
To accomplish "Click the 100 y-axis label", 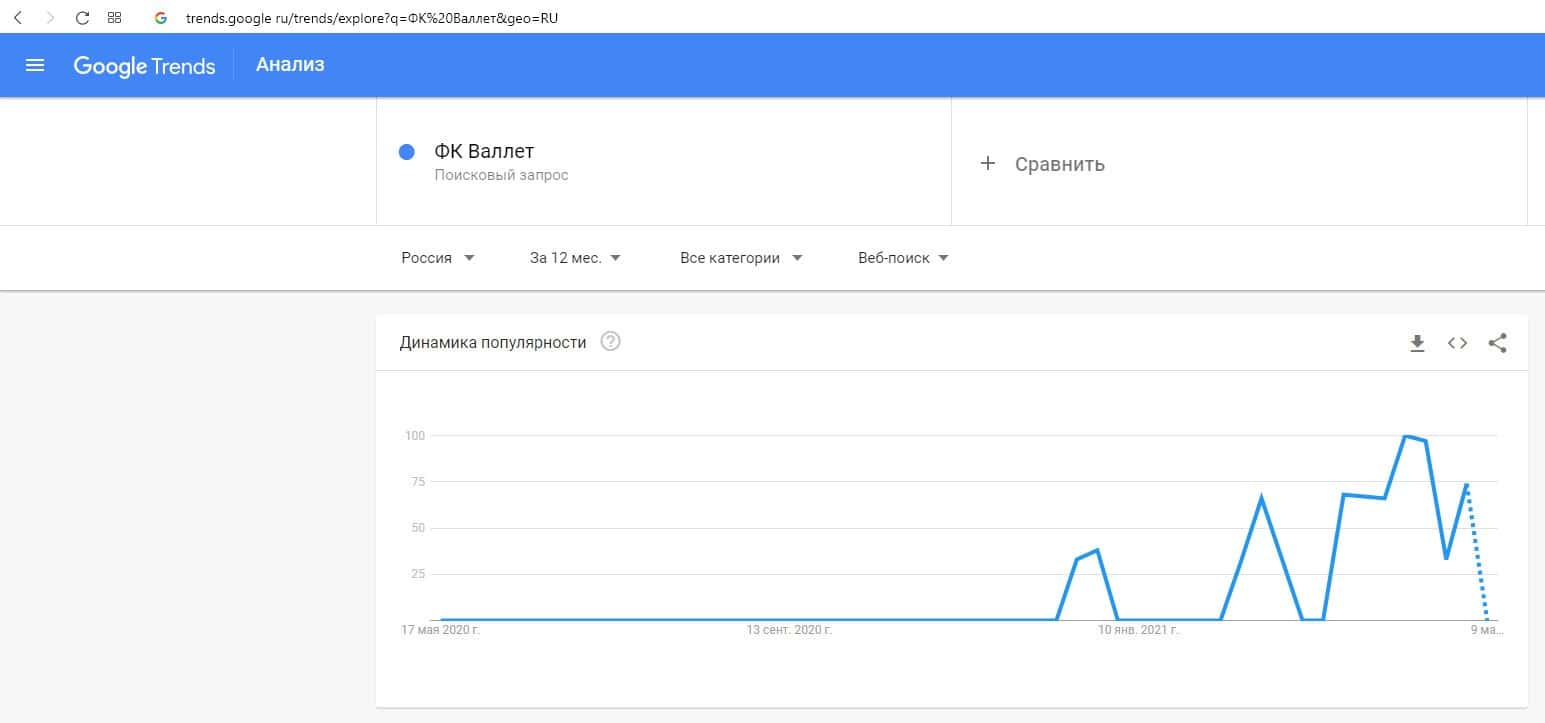I will click(415, 436).
